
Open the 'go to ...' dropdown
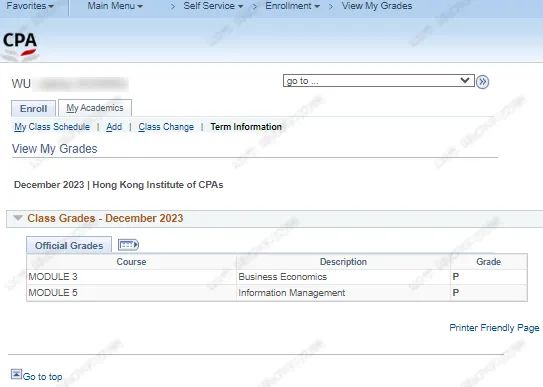click(x=379, y=81)
